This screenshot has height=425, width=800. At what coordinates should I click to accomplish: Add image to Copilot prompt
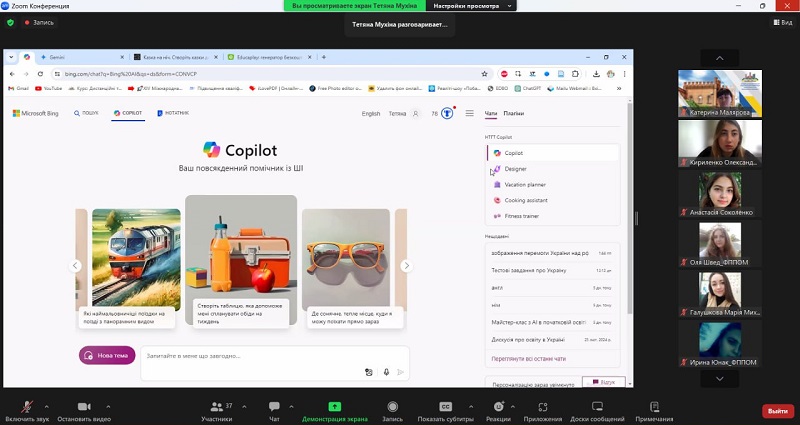(x=369, y=372)
